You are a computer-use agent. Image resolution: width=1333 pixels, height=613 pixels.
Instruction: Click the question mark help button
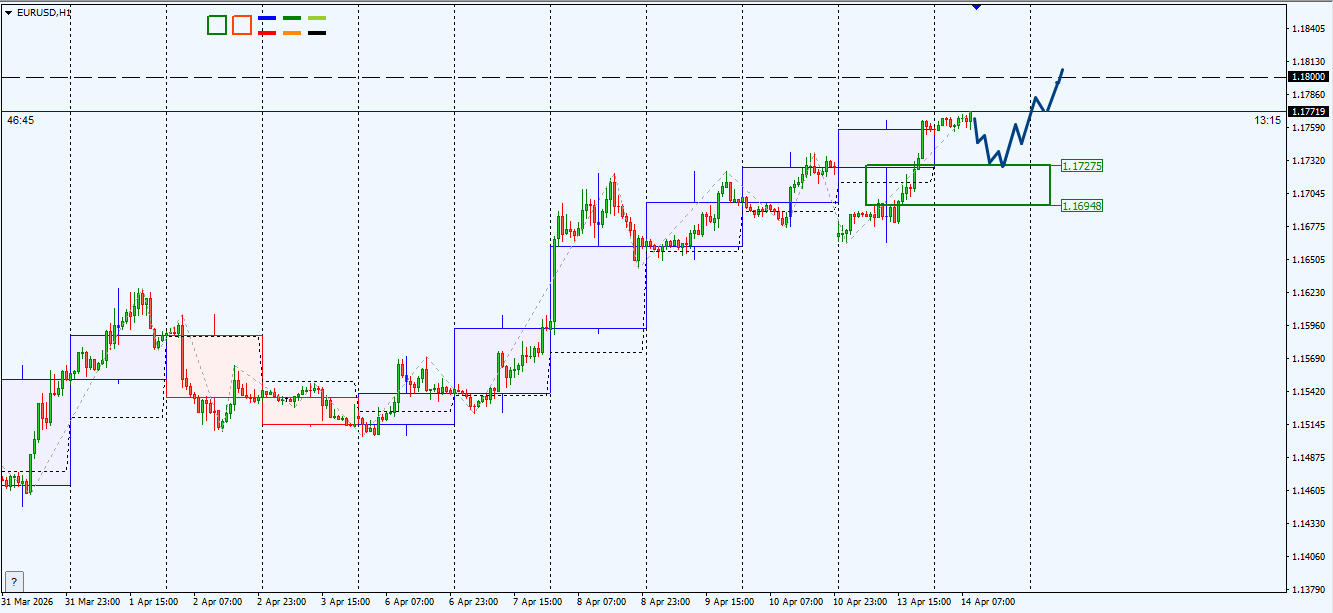click(x=14, y=581)
